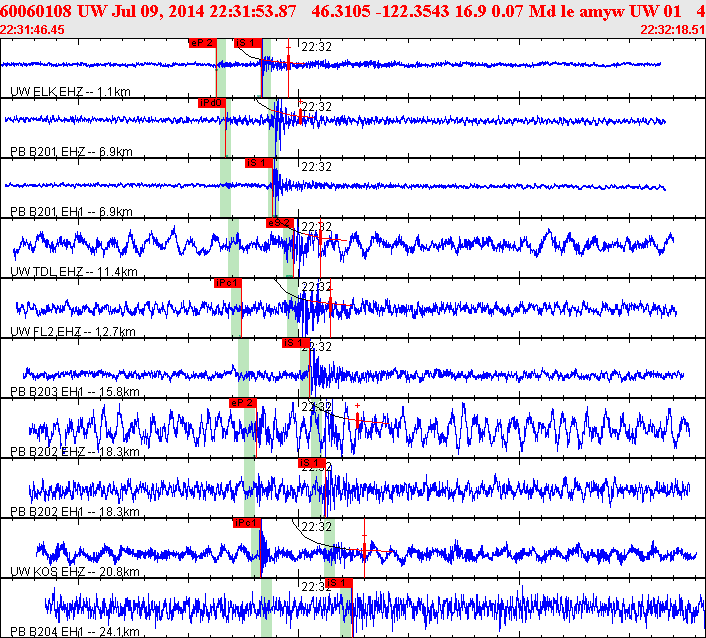Select the iS 1 pick flag on UW ELK EHZ
This screenshot has height=638, width=706.
click(x=248, y=43)
